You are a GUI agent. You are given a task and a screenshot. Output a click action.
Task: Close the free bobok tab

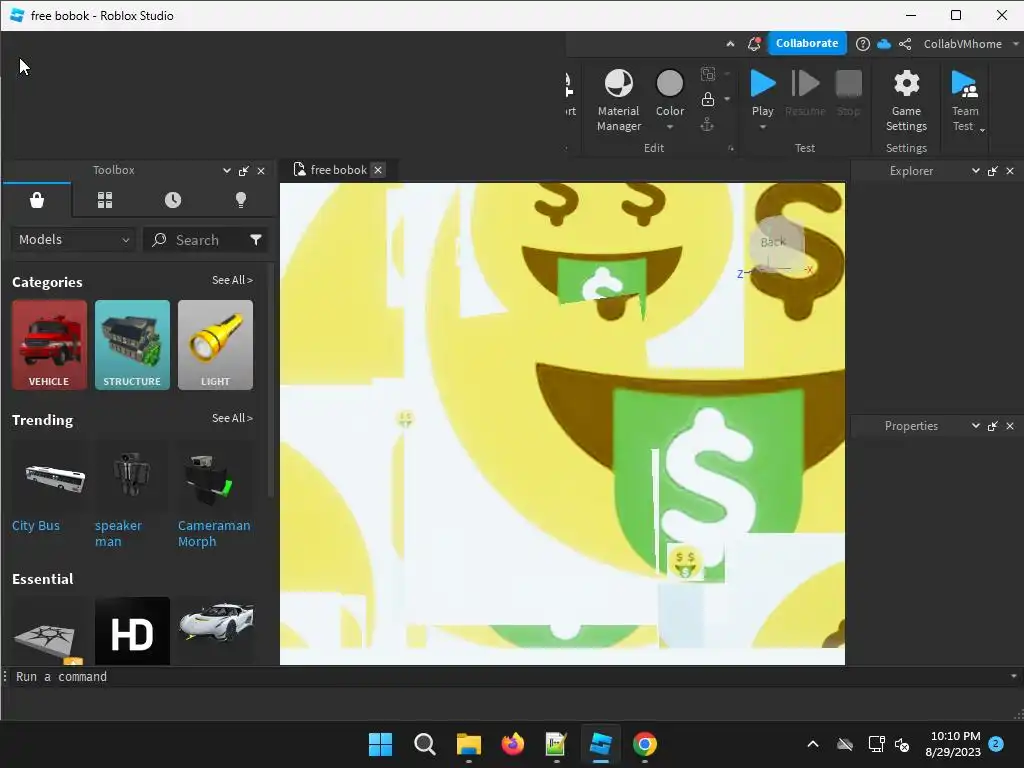tap(377, 170)
